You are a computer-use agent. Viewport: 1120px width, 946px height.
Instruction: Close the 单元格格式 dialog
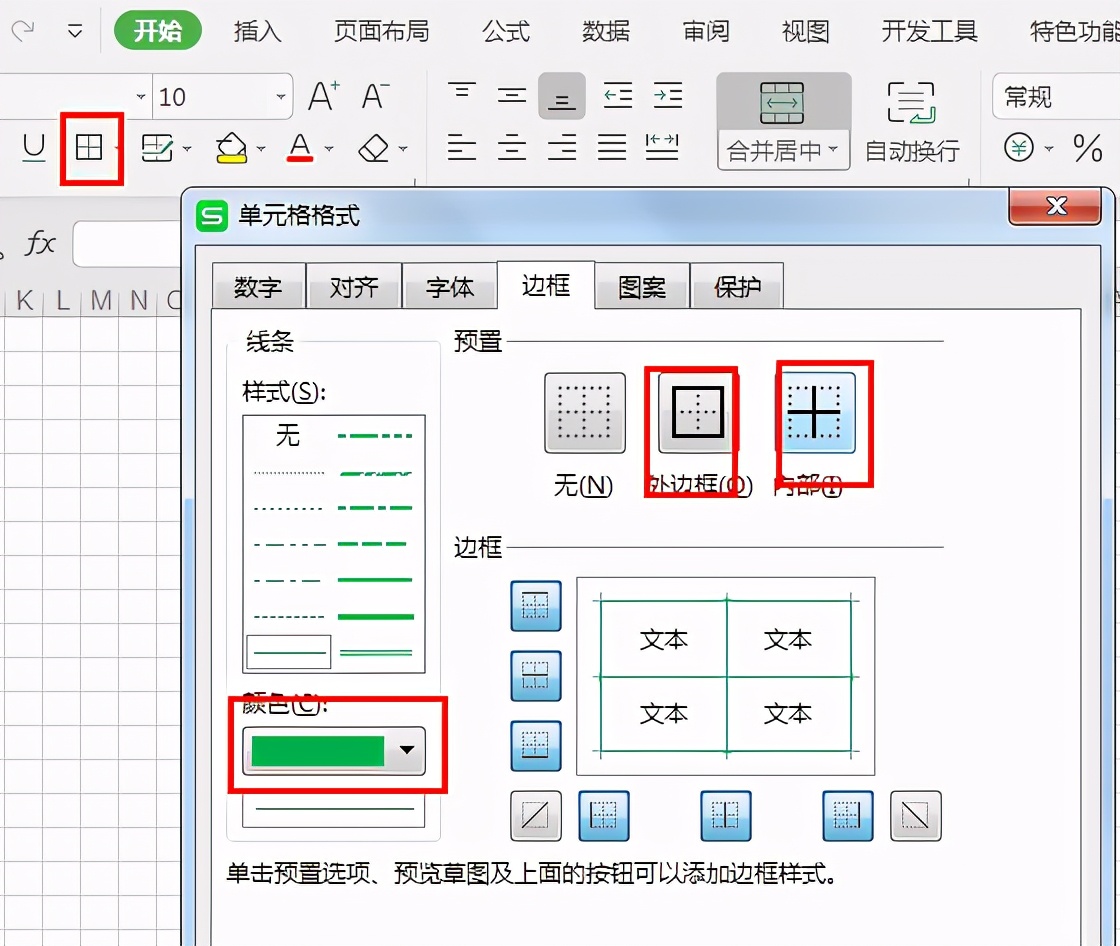point(1054,206)
